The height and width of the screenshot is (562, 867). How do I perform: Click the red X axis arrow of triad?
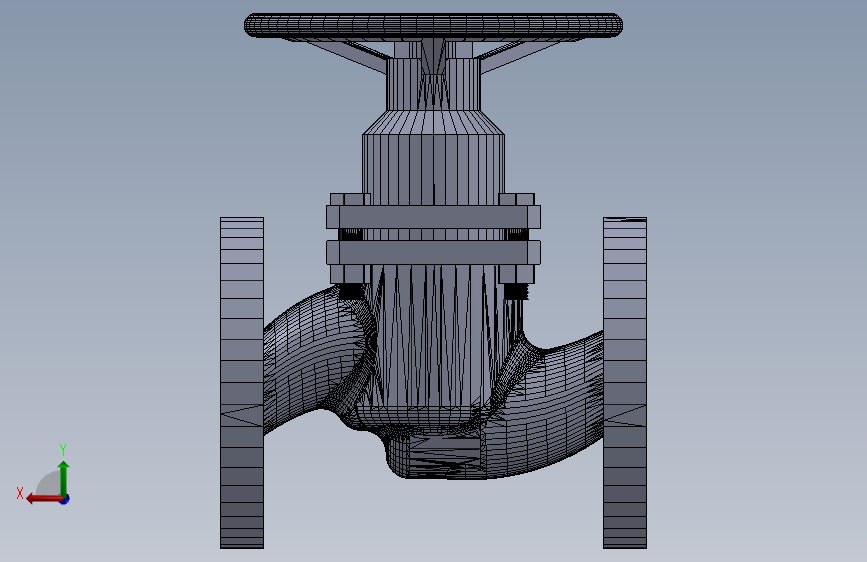(43, 499)
